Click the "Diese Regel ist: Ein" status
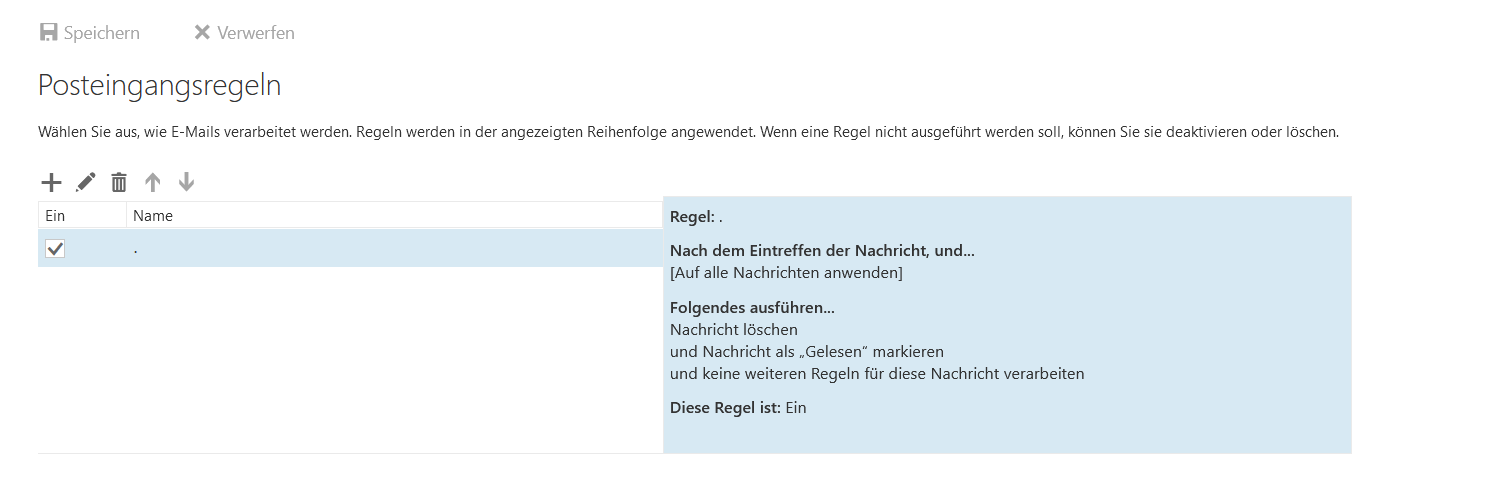 click(x=738, y=407)
